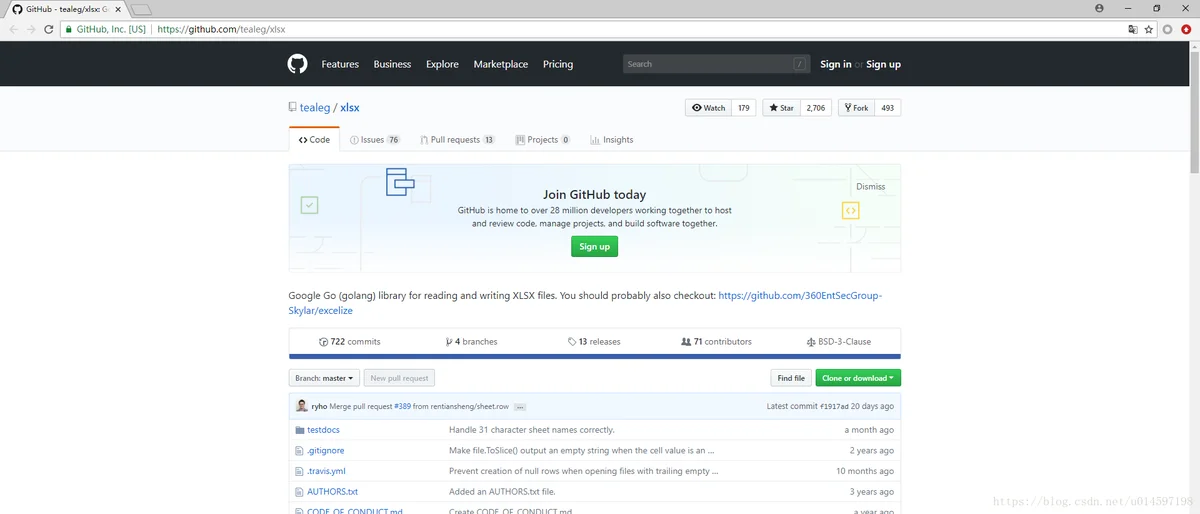The width and height of the screenshot is (1200, 514).
Task: Click the ryho avatar image
Action: (302, 406)
